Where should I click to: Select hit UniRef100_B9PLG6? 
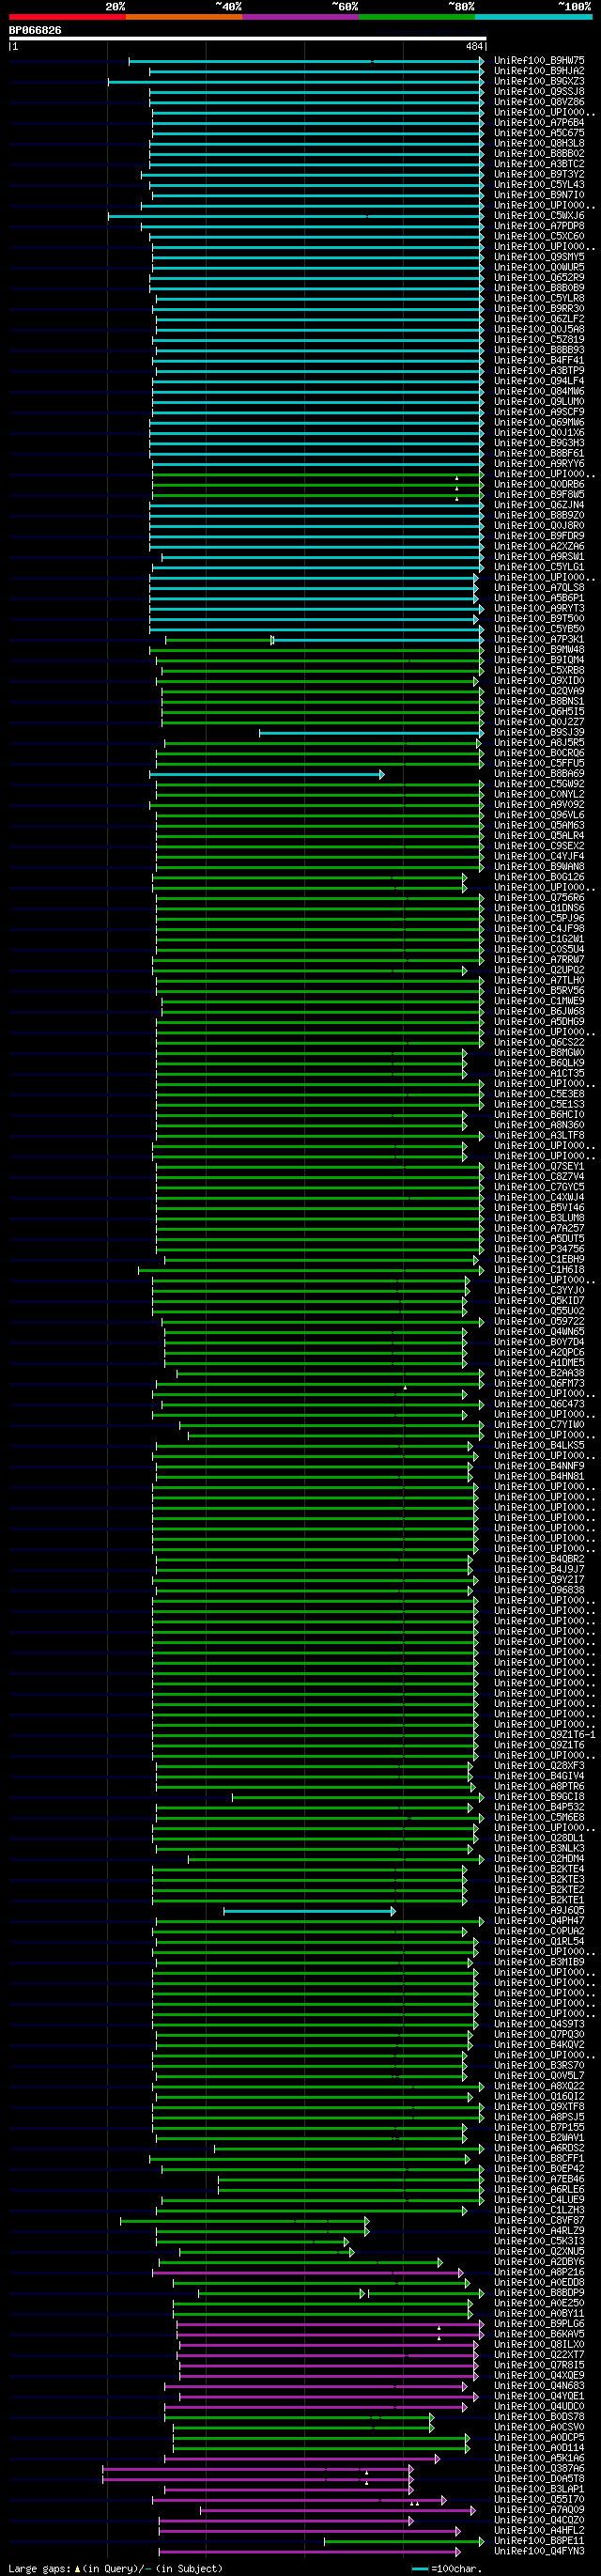(x=539, y=2324)
